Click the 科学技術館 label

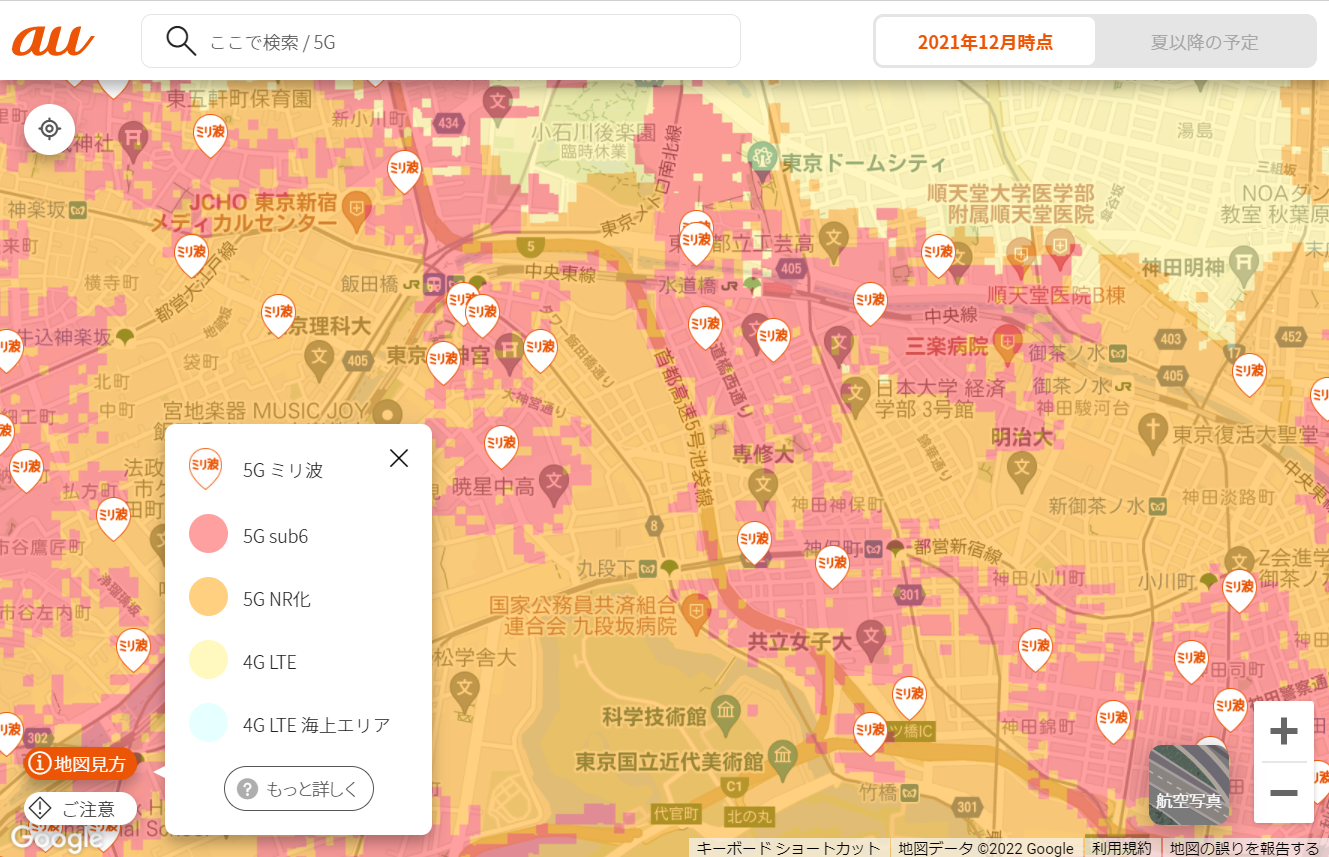[x=654, y=717]
